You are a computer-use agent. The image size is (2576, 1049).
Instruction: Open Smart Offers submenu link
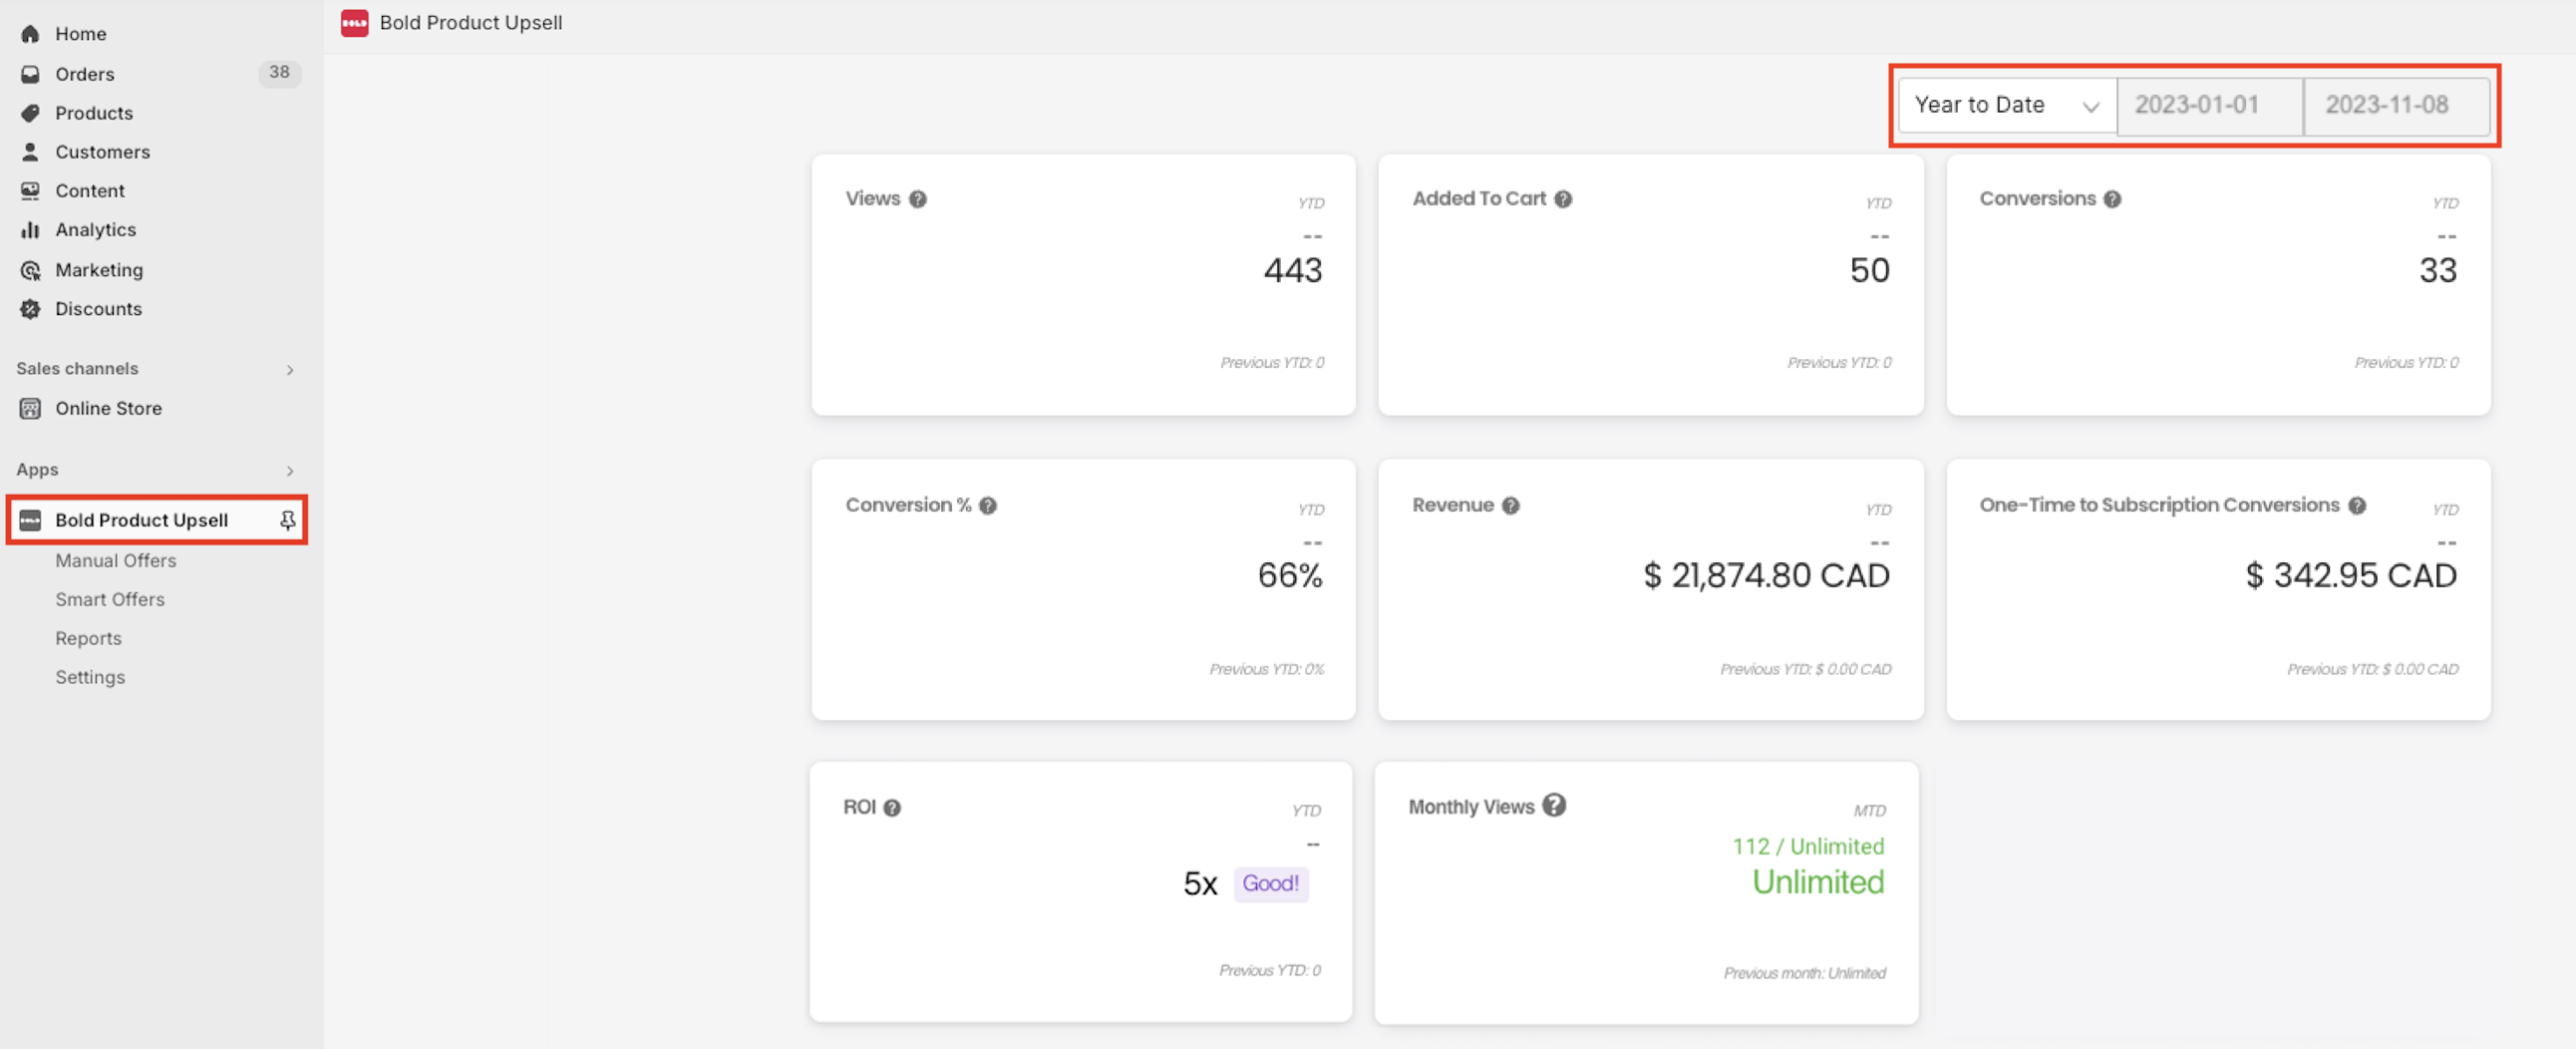point(110,600)
